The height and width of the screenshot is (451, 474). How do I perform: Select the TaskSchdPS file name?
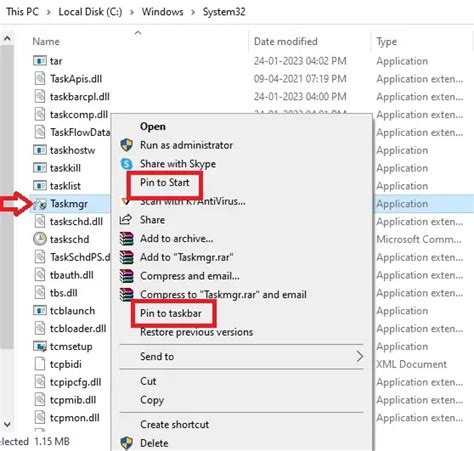click(x=80, y=257)
